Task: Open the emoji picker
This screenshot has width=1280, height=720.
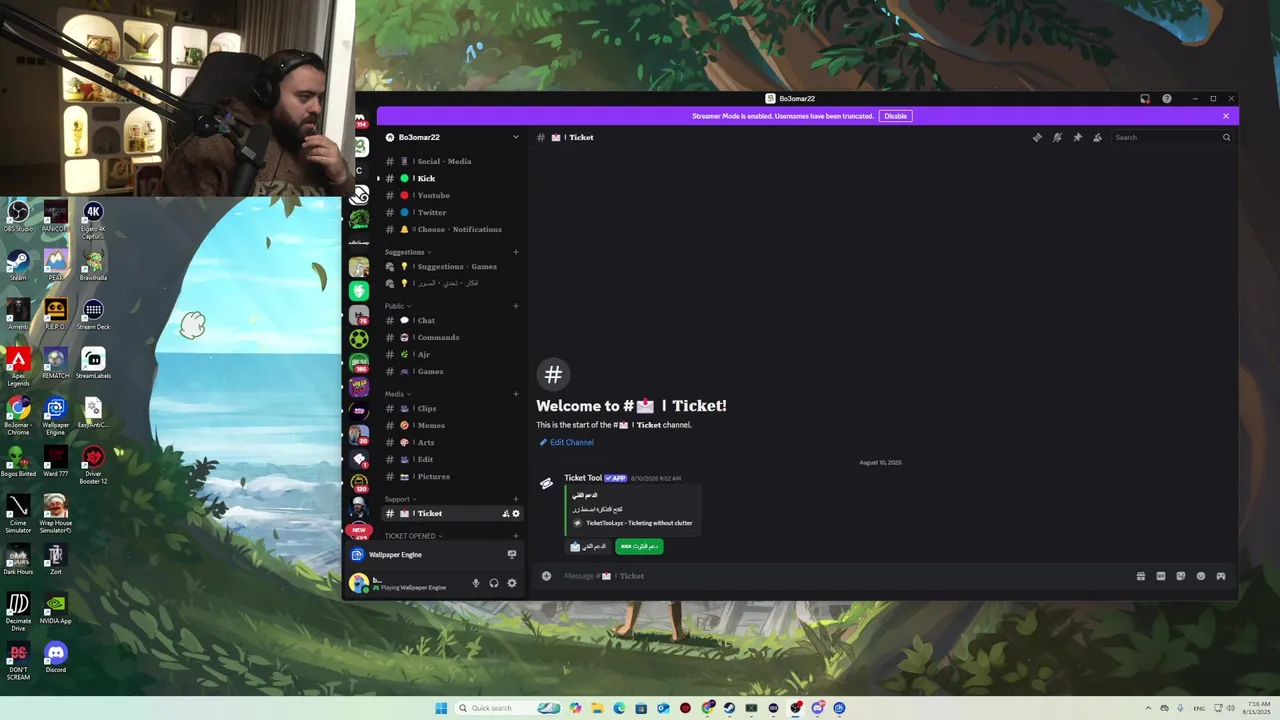Action: (x=1201, y=576)
